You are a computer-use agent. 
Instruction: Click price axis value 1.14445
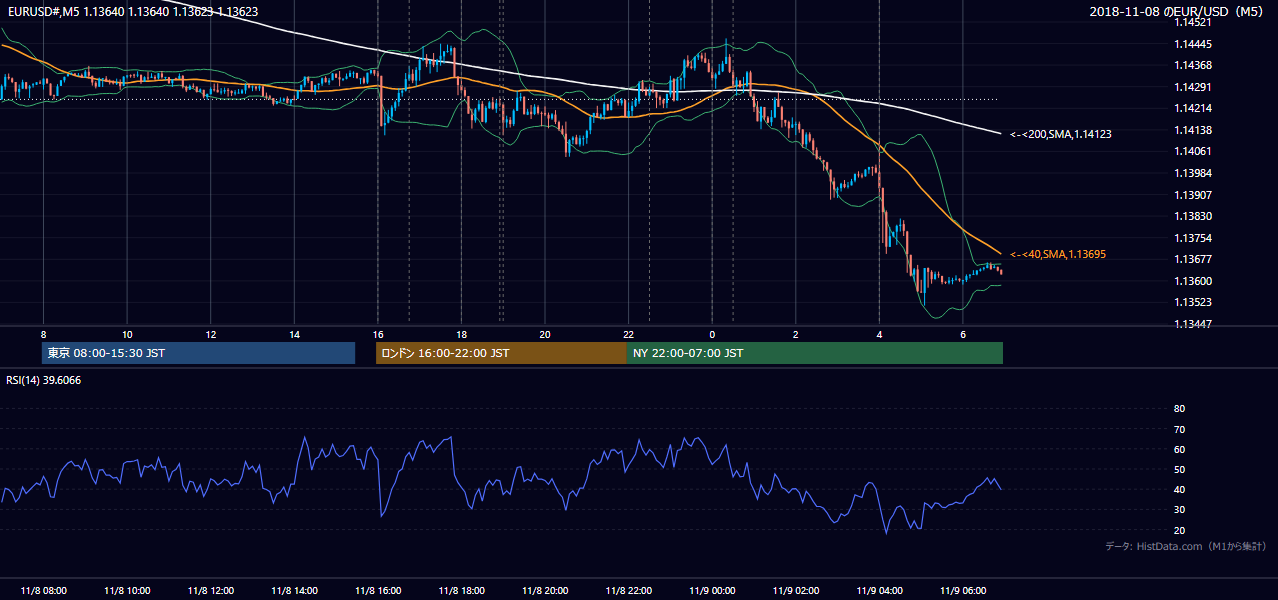point(1192,44)
